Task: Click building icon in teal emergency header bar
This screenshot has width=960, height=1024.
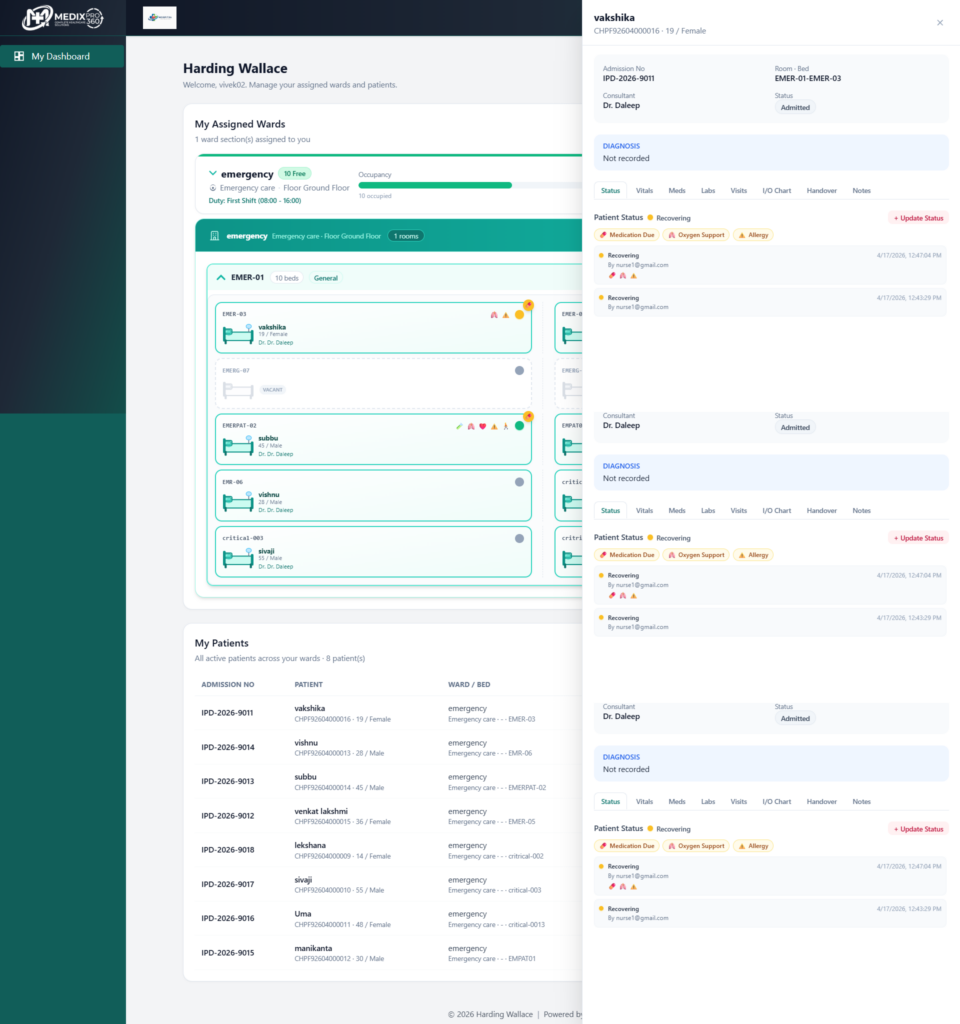Action: click(214, 236)
